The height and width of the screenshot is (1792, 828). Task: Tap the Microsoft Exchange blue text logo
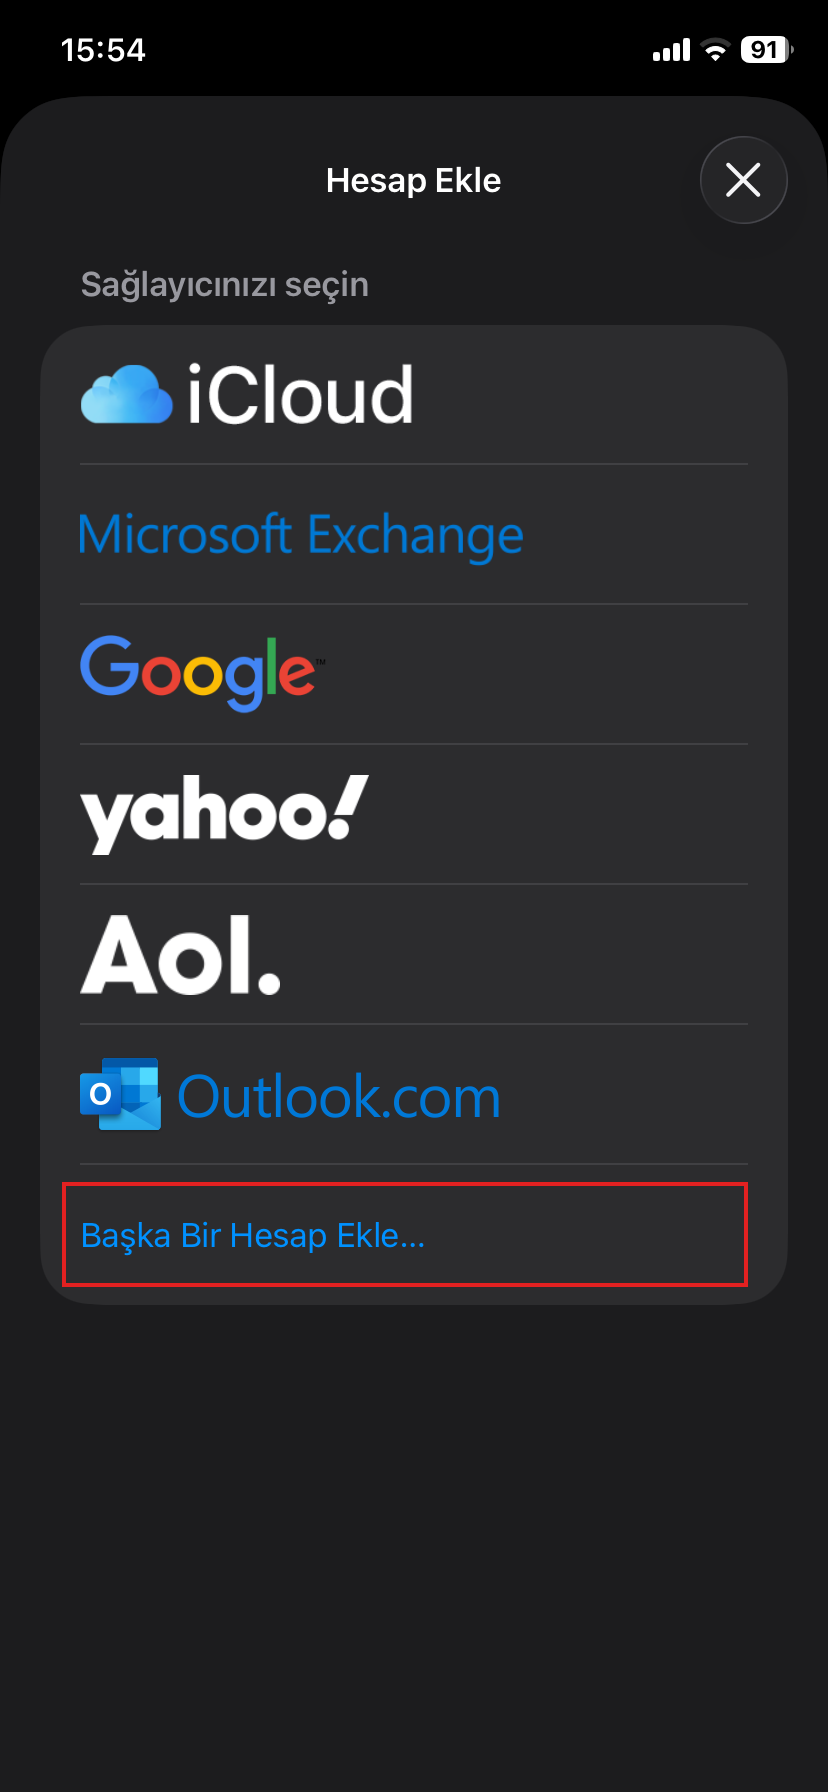[x=300, y=534]
